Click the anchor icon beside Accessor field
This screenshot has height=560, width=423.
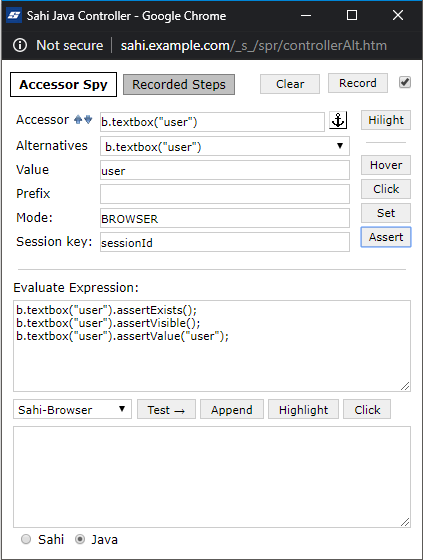point(338,121)
